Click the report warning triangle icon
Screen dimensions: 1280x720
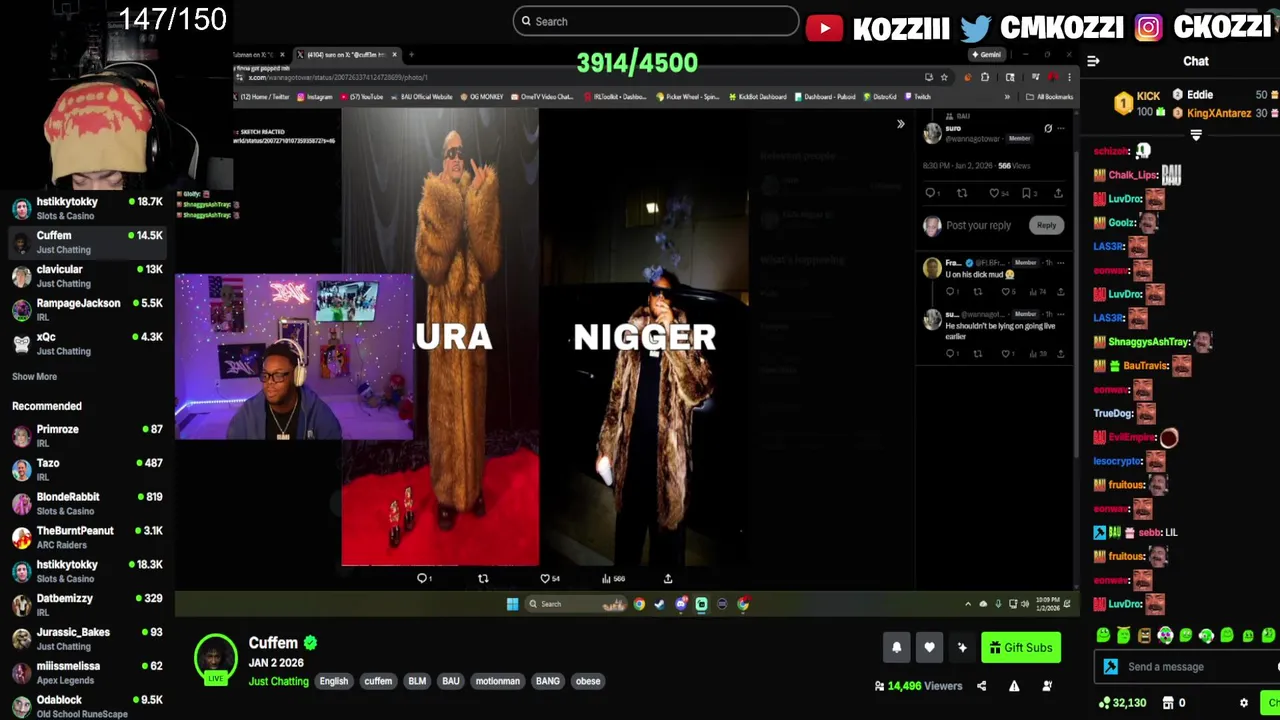(x=1014, y=686)
